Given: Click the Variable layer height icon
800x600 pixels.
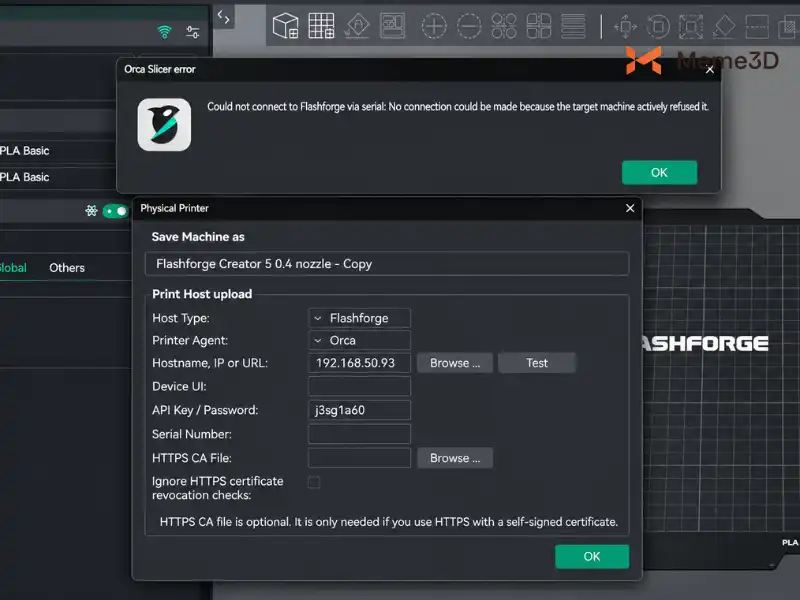Looking at the screenshot, I should (573, 26).
